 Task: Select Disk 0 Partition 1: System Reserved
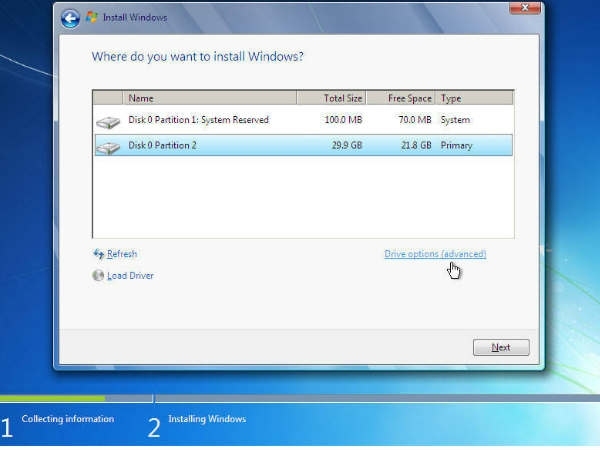303,120
